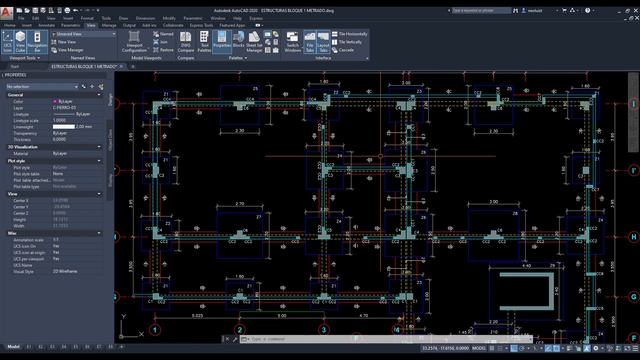640x360 pixels.
Task: Toggle File Tabs display
Action: click(310, 42)
